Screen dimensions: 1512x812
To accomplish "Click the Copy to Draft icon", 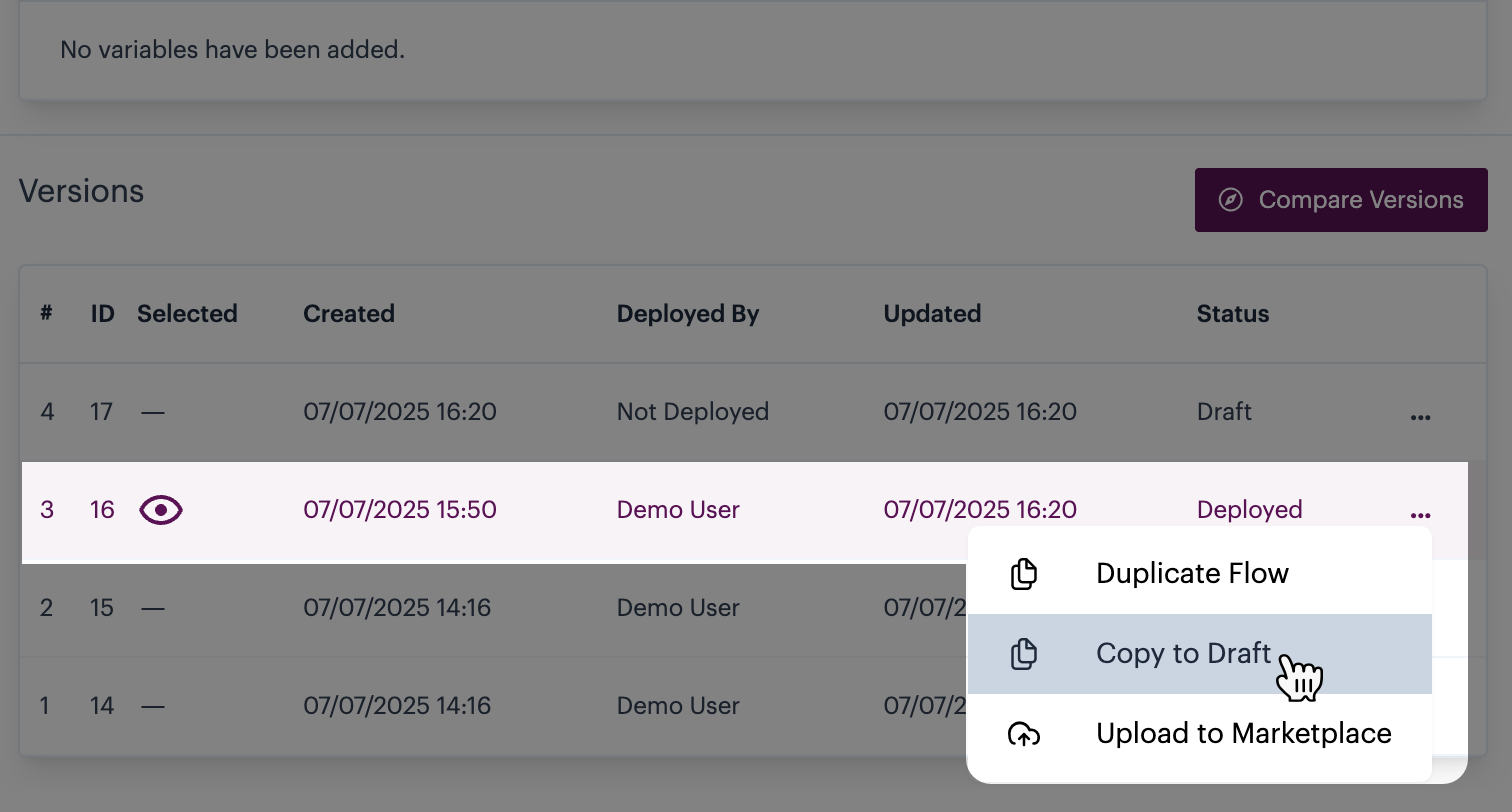I will [1023, 654].
